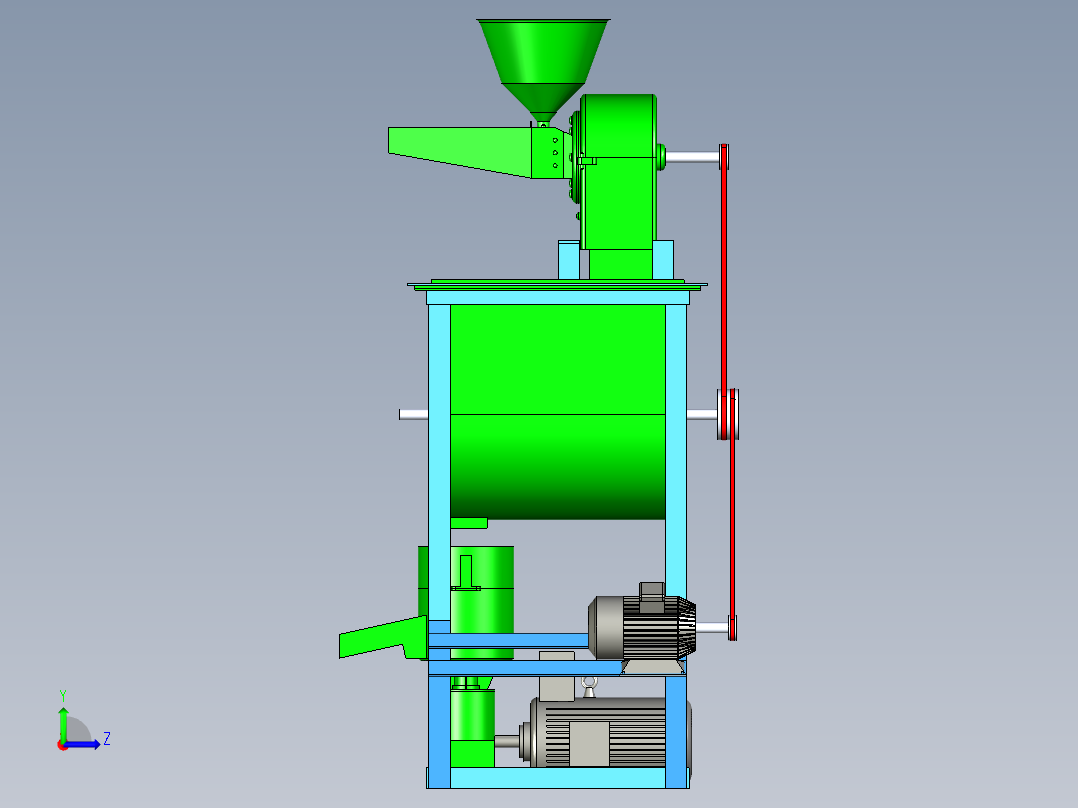Select the green grinder housing below the hopper

click(617, 172)
